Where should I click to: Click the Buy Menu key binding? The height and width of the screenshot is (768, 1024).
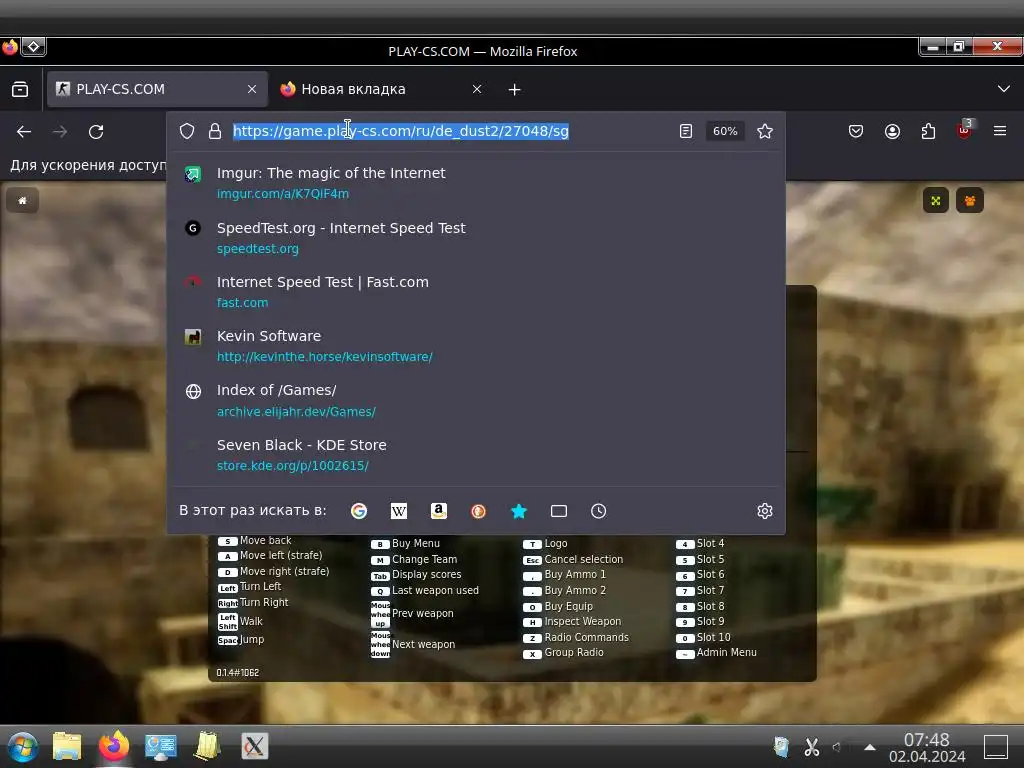pos(406,543)
